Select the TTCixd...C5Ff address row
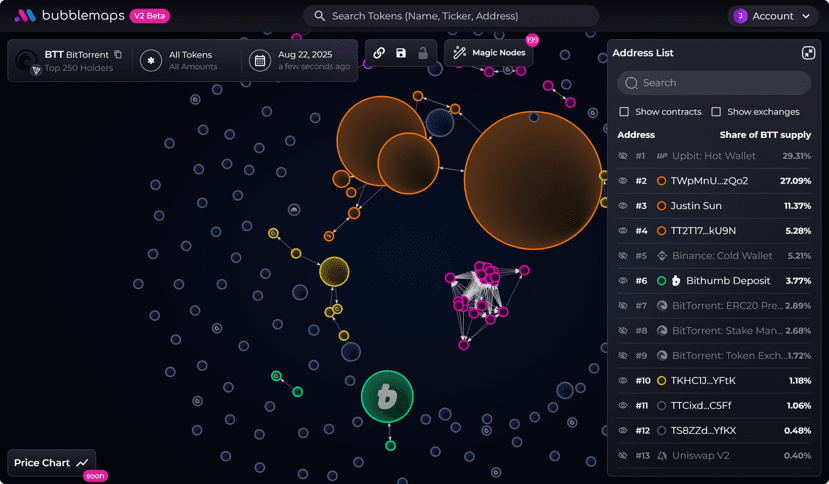Viewport: 829px width, 484px height. pos(714,406)
